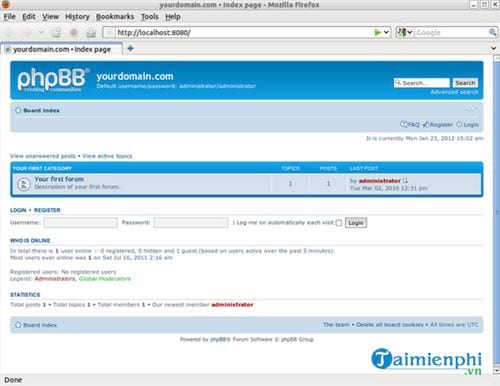Click the site identity icon in the URL bar
Image resolution: width=500 pixels, height=386 pixels.
point(108,33)
